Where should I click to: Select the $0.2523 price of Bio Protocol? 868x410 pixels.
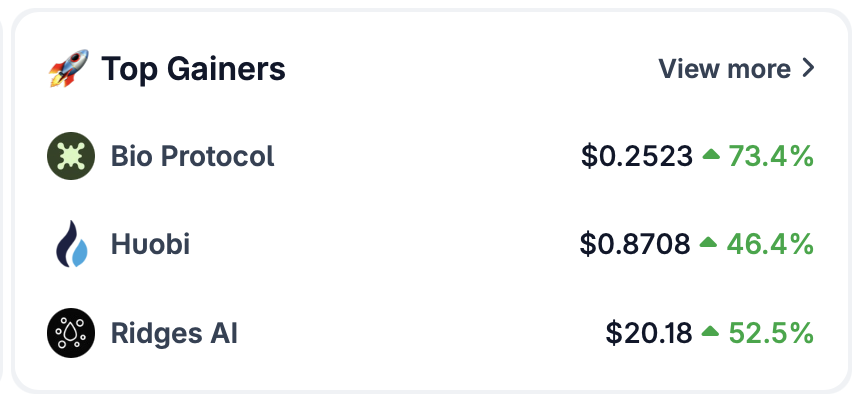coord(637,156)
